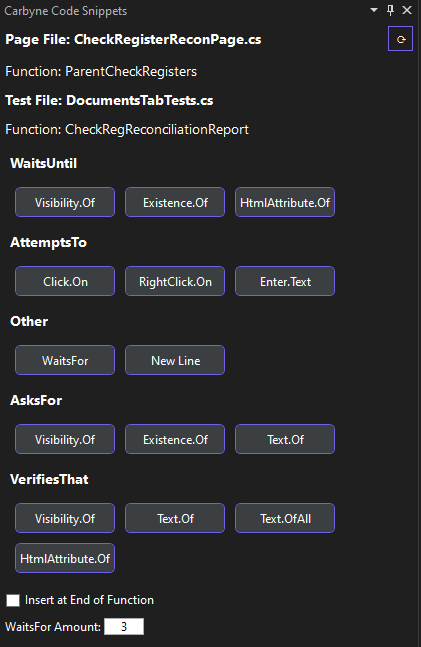
Task: Toggle the auto-hide pin icon
Action: [390, 10]
